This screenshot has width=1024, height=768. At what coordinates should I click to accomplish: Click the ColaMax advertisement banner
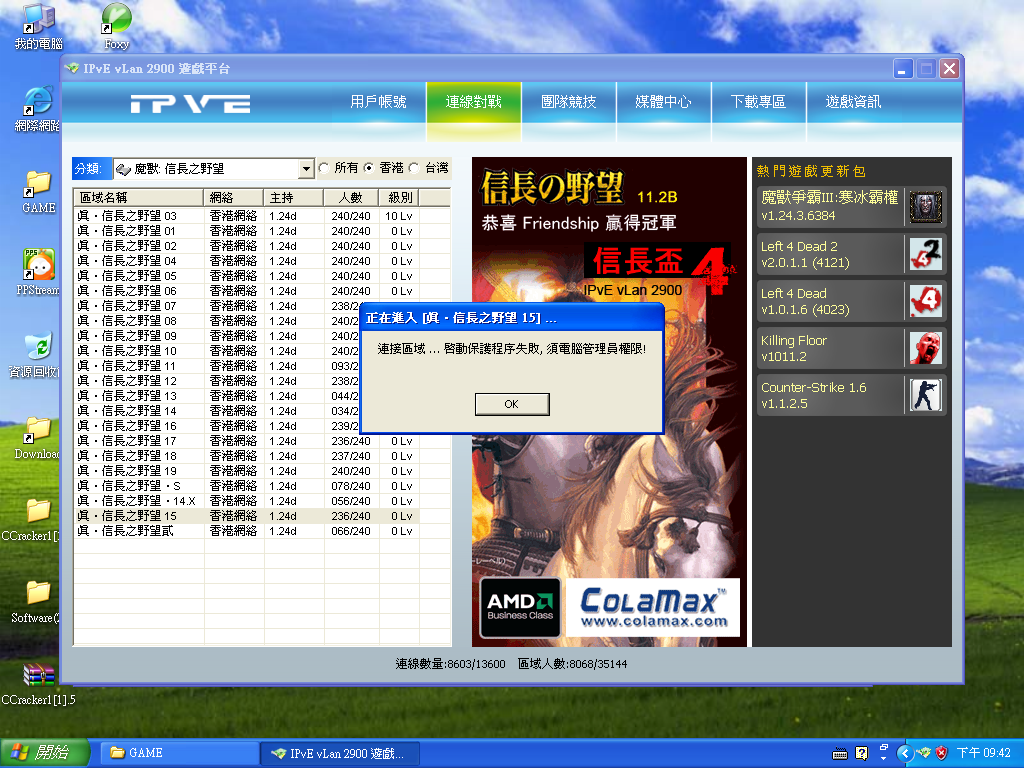tap(652, 607)
